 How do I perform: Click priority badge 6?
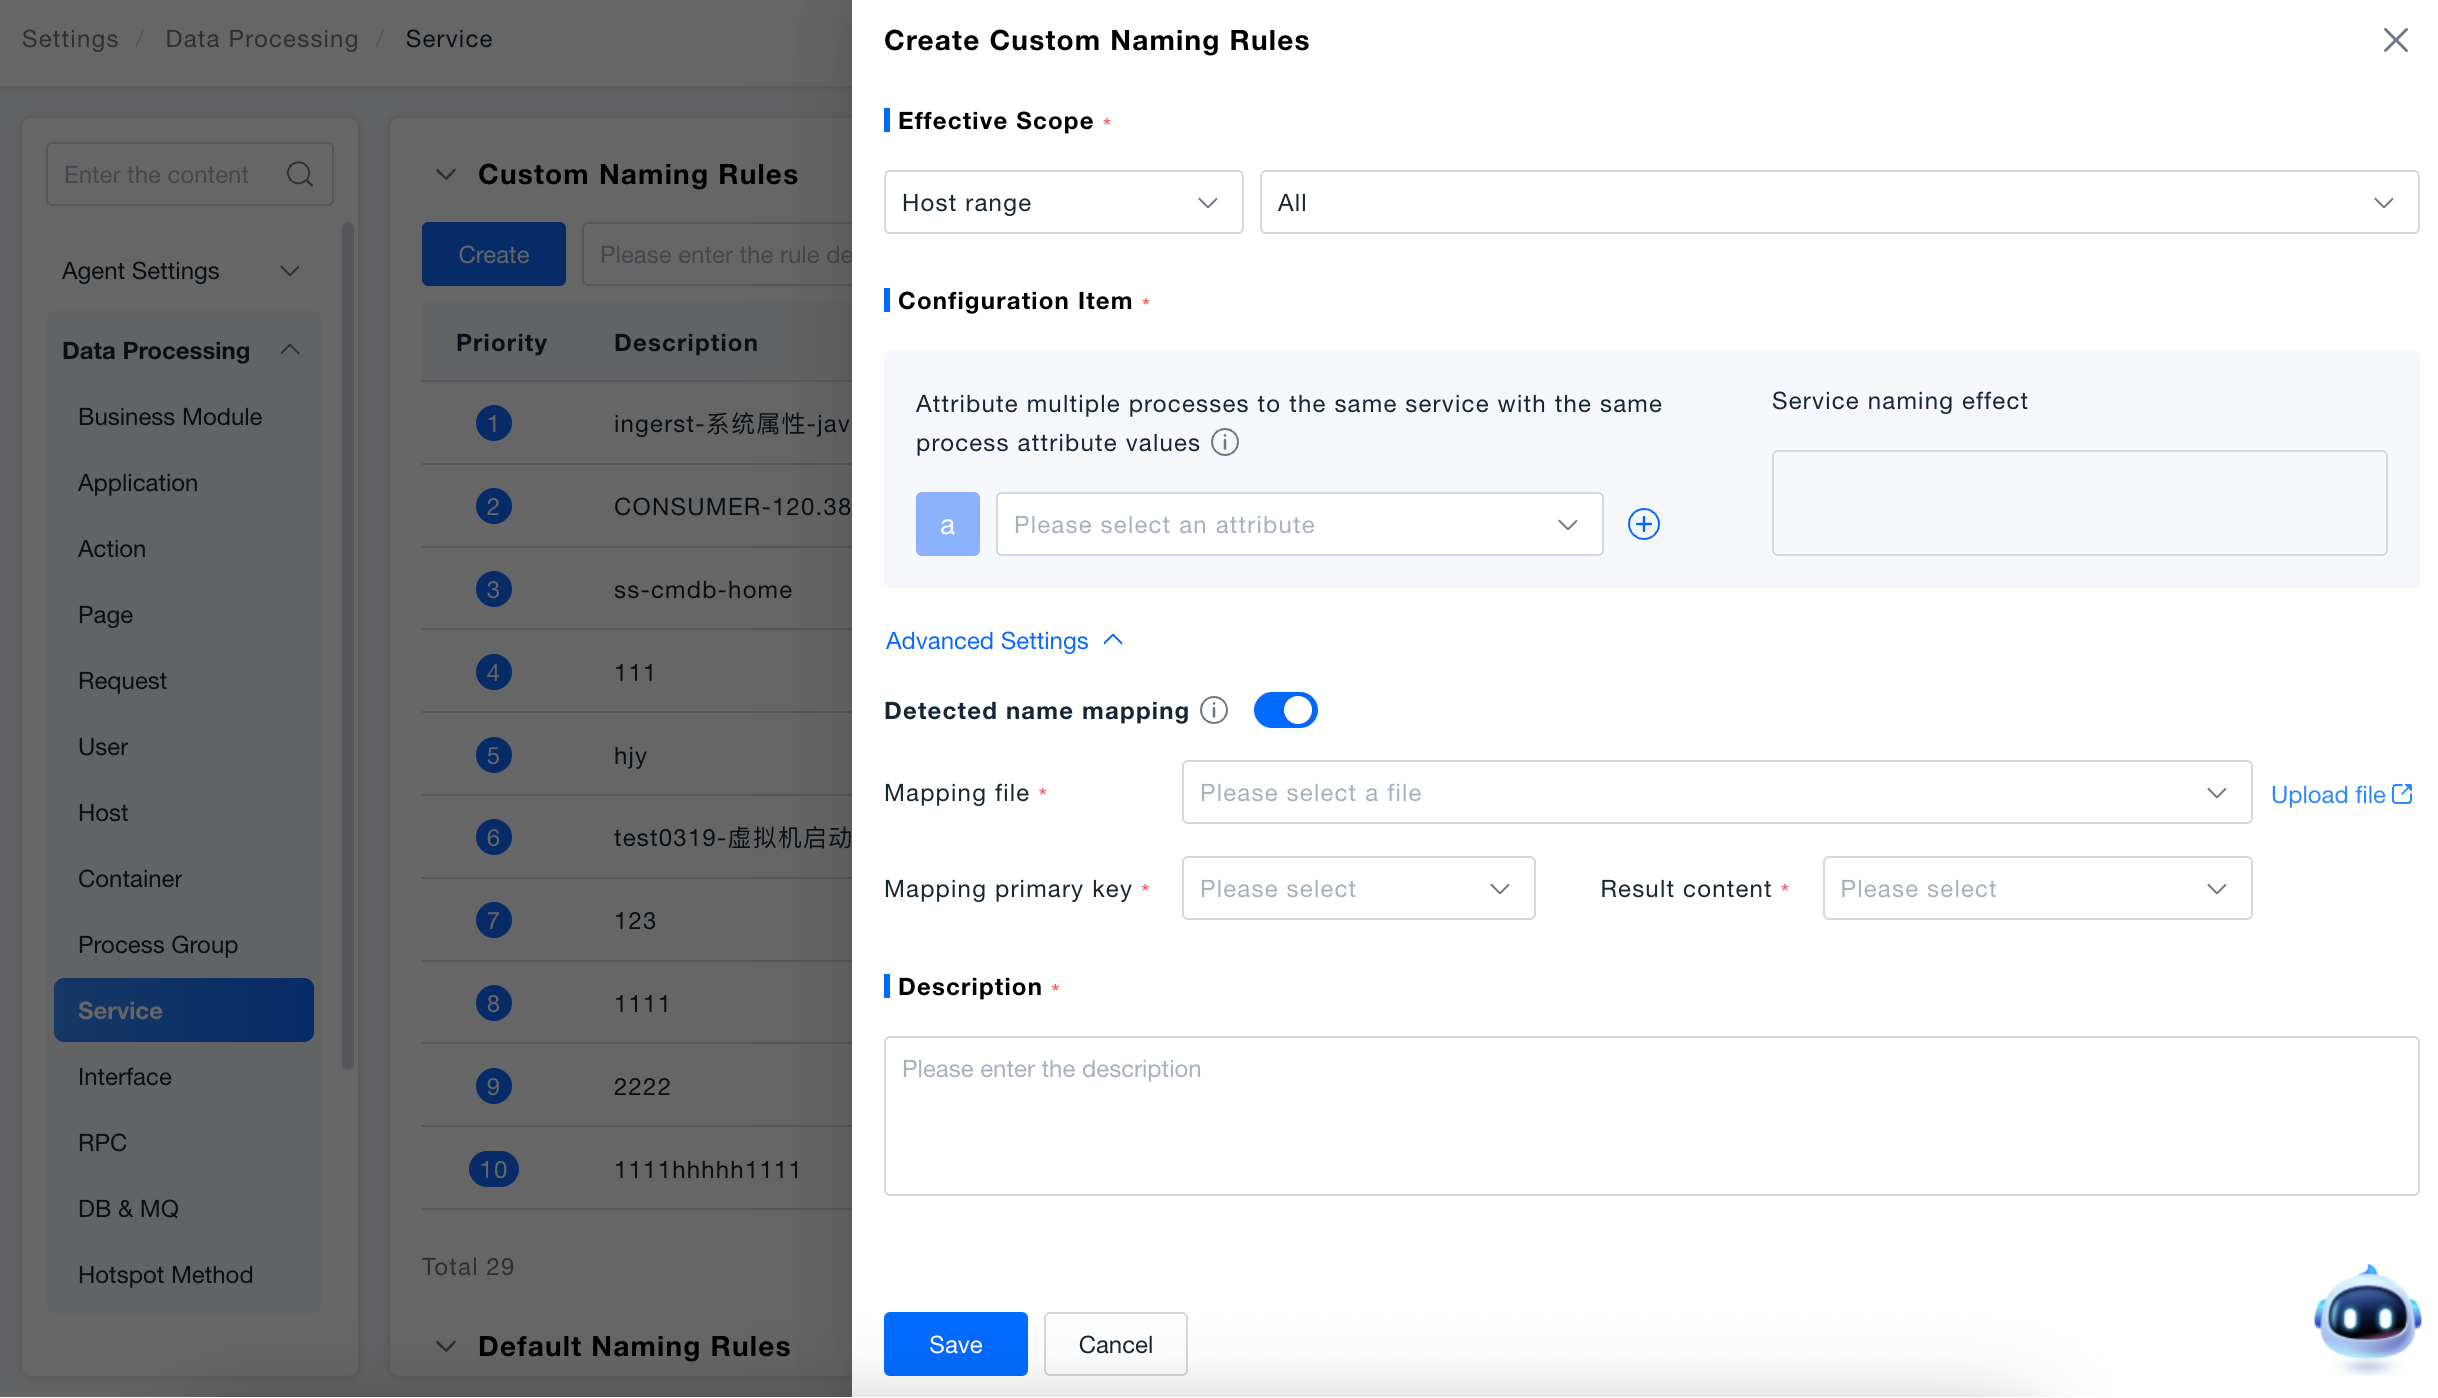pos(493,837)
